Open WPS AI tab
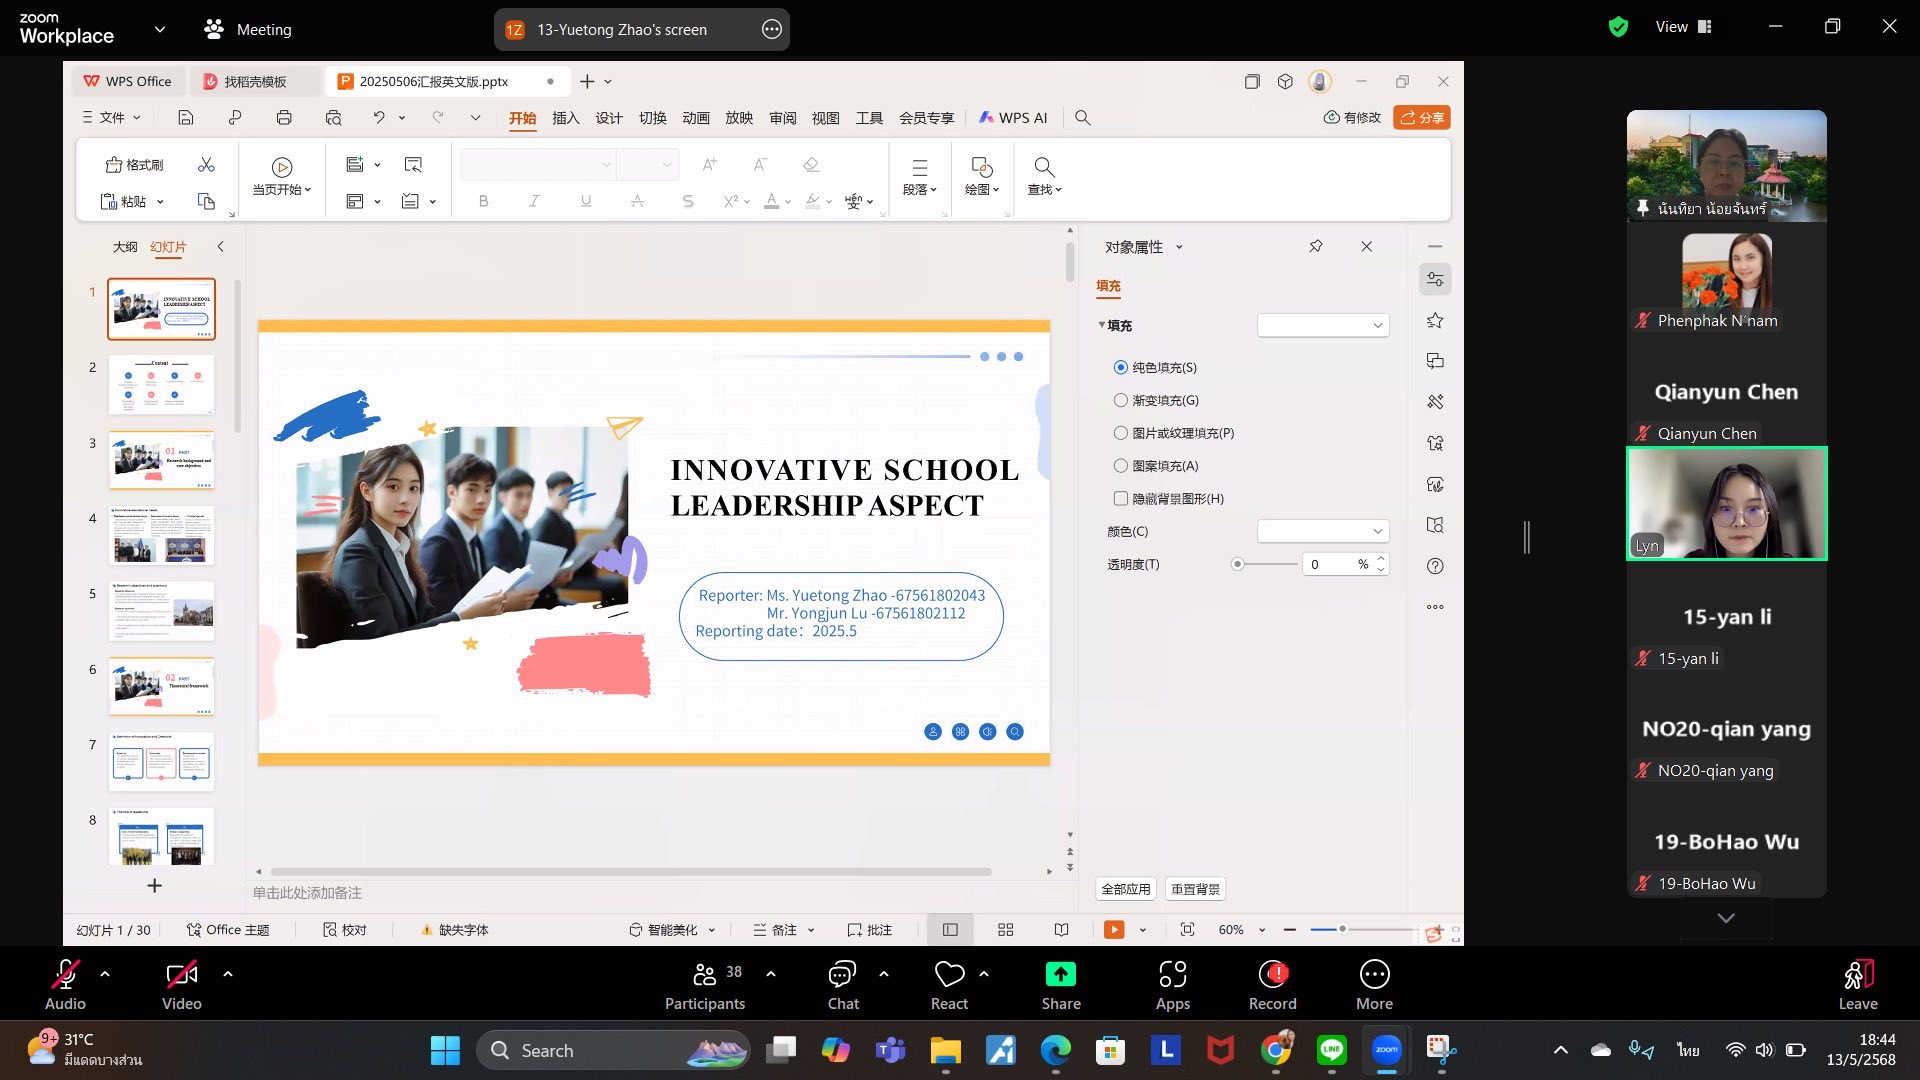The width and height of the screenshot is (1920, 1080). pos(1013,118)
